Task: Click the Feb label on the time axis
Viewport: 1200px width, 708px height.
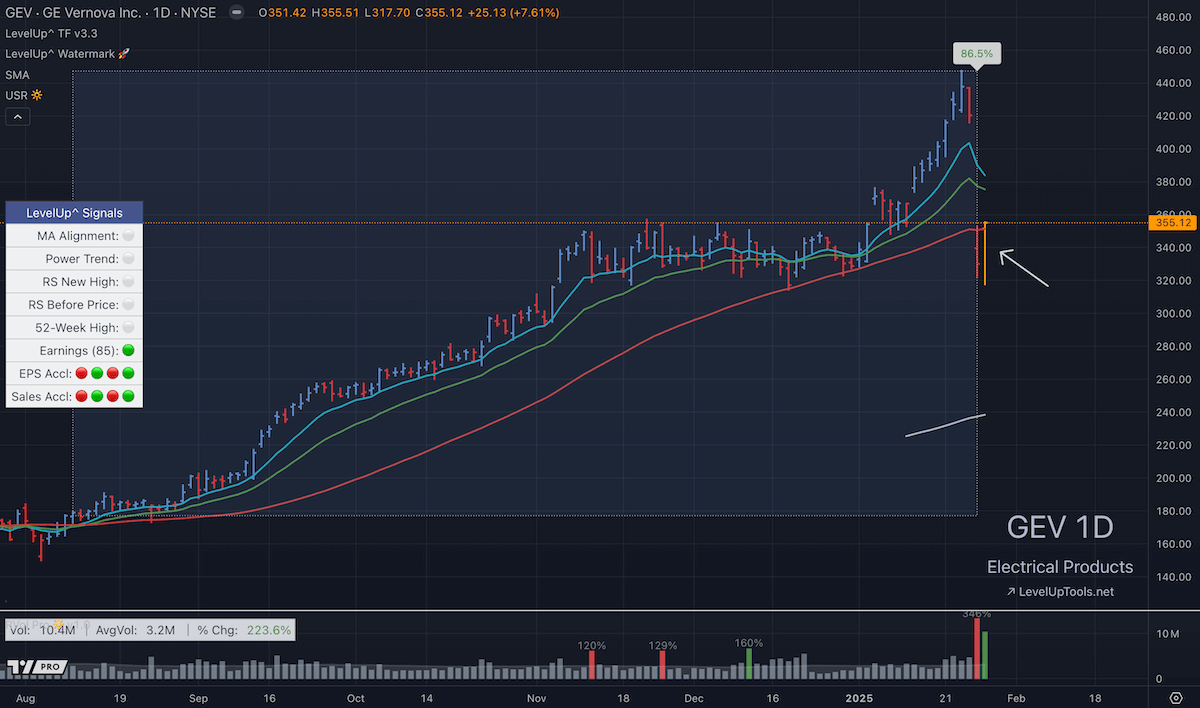Action: pyautogui.click(x=1016, y=698)
